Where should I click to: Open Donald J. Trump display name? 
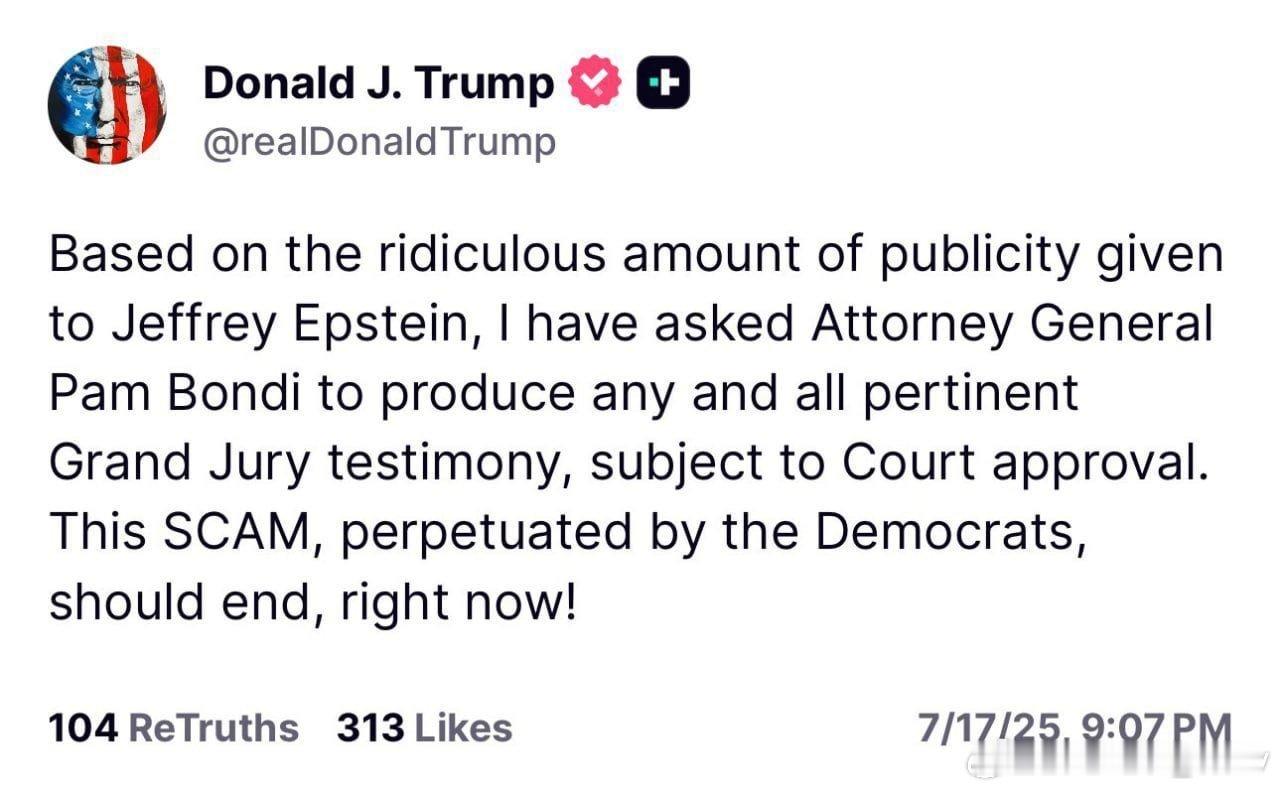378,84
